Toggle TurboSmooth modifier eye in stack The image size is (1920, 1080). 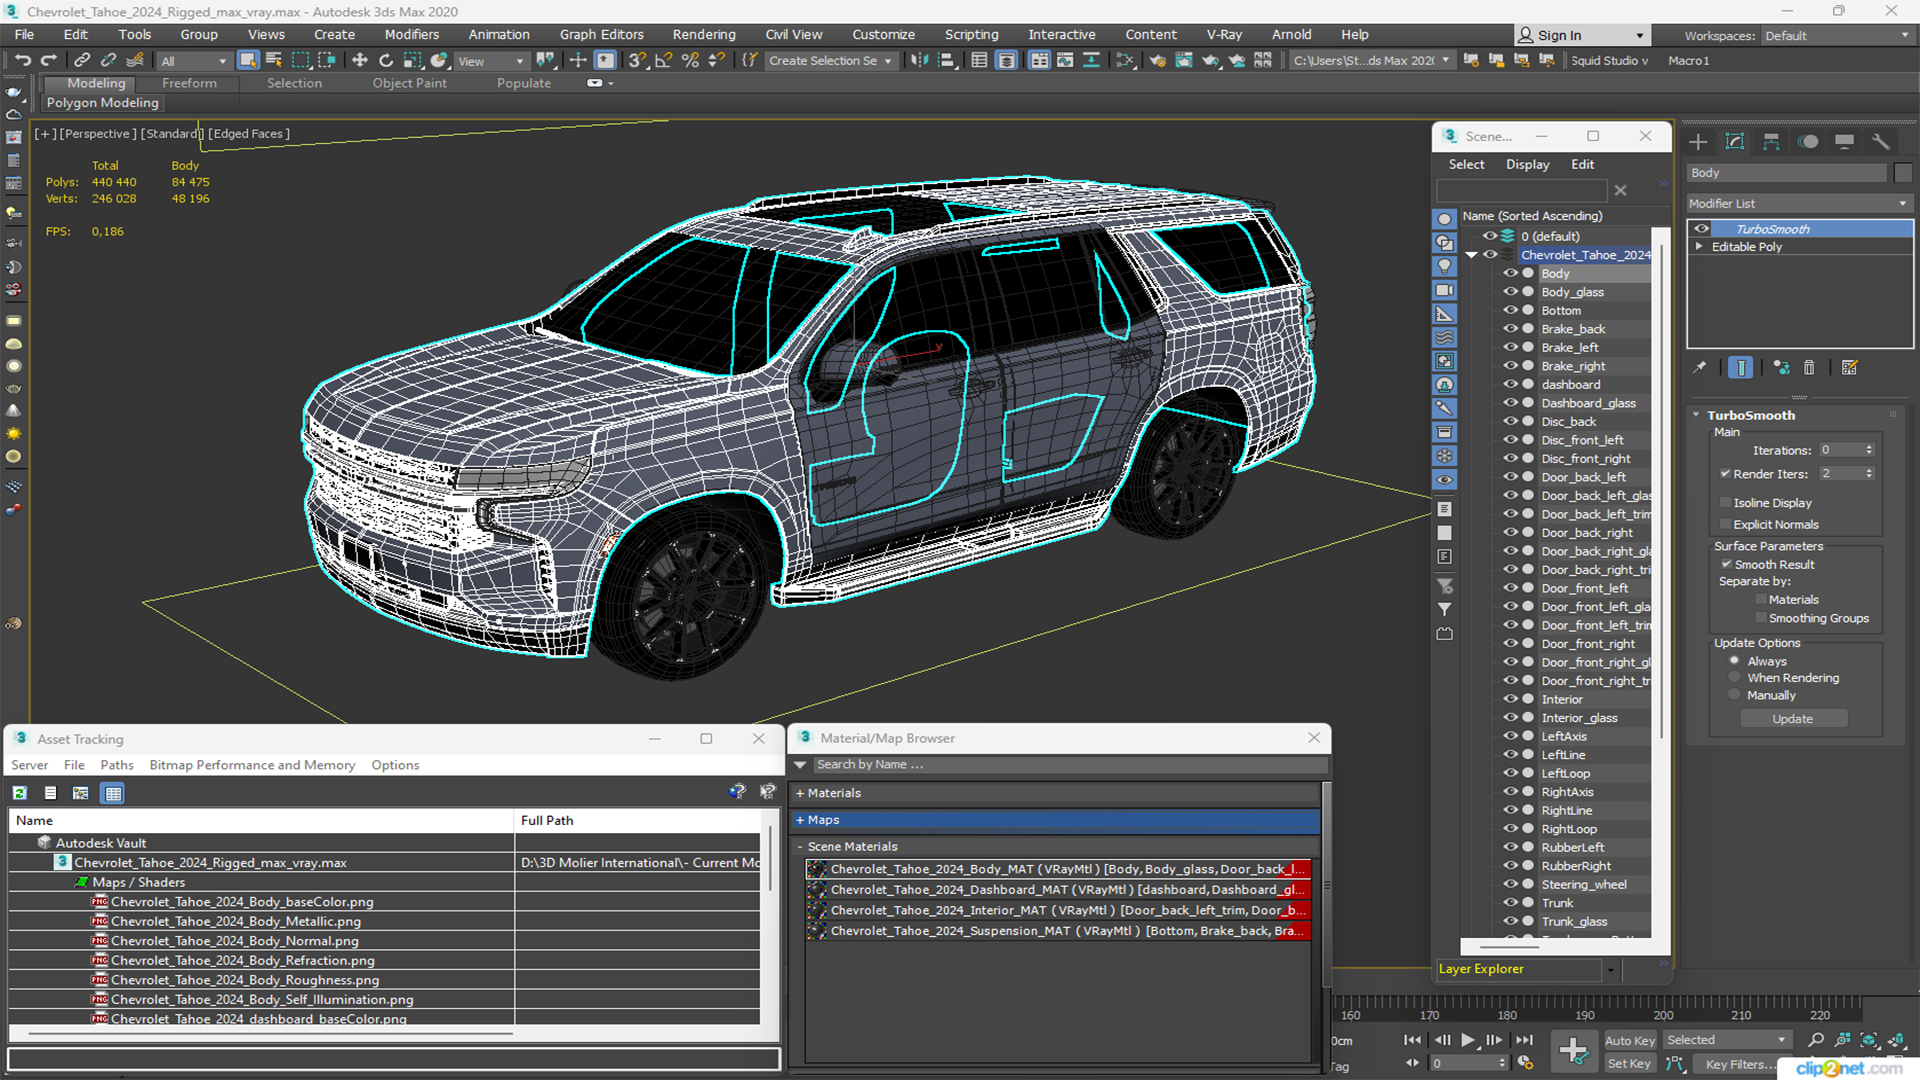tap(1701, 229)
